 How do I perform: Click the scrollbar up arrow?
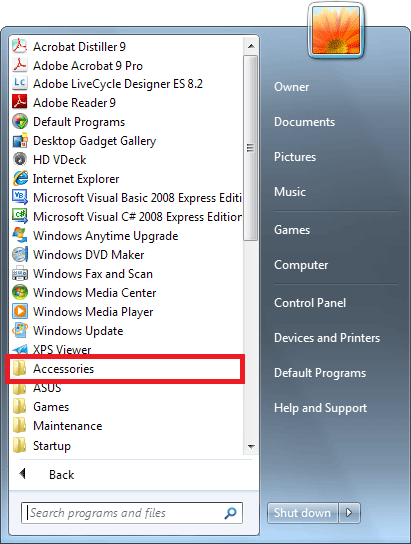click(251, 46)
